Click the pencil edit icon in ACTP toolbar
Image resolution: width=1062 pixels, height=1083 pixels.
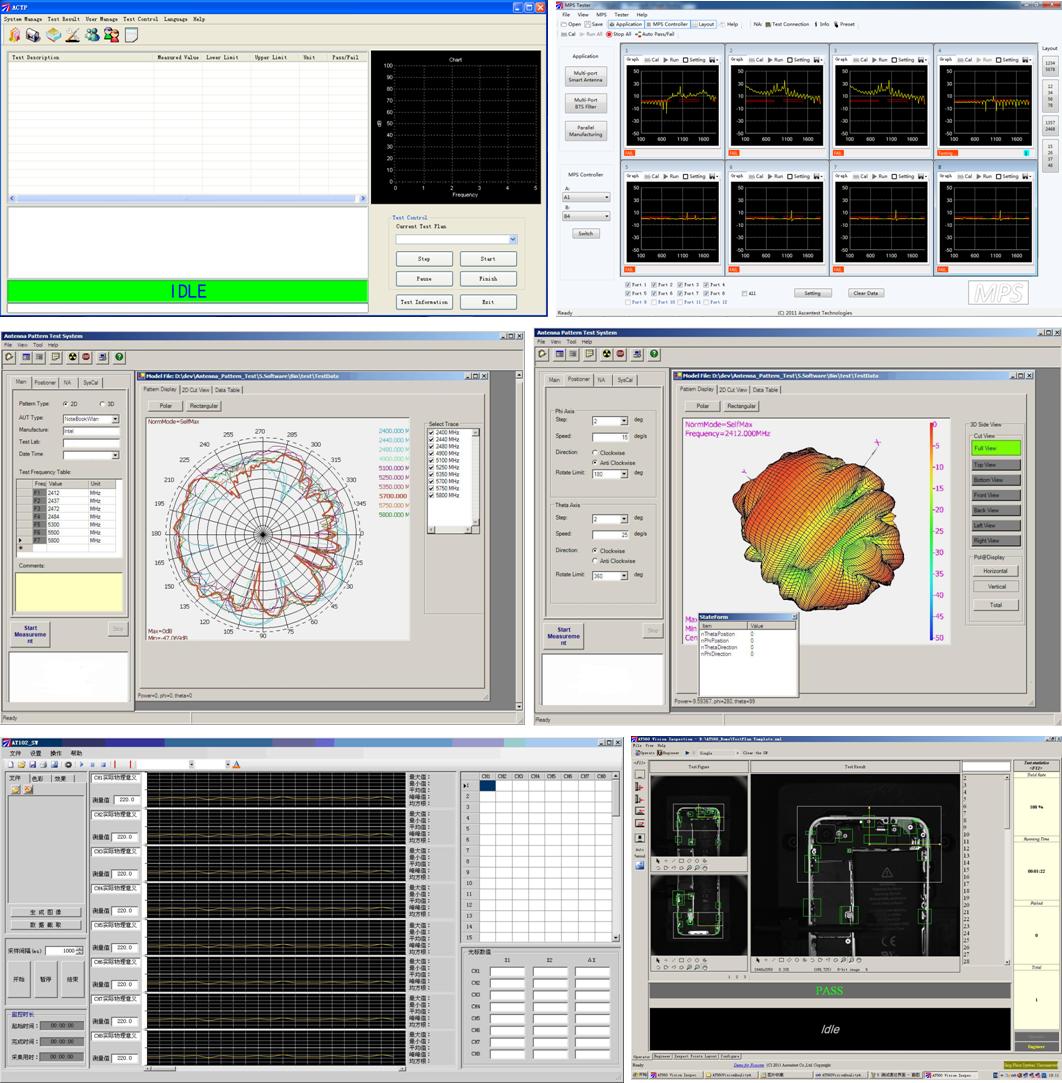coord(72,35)
